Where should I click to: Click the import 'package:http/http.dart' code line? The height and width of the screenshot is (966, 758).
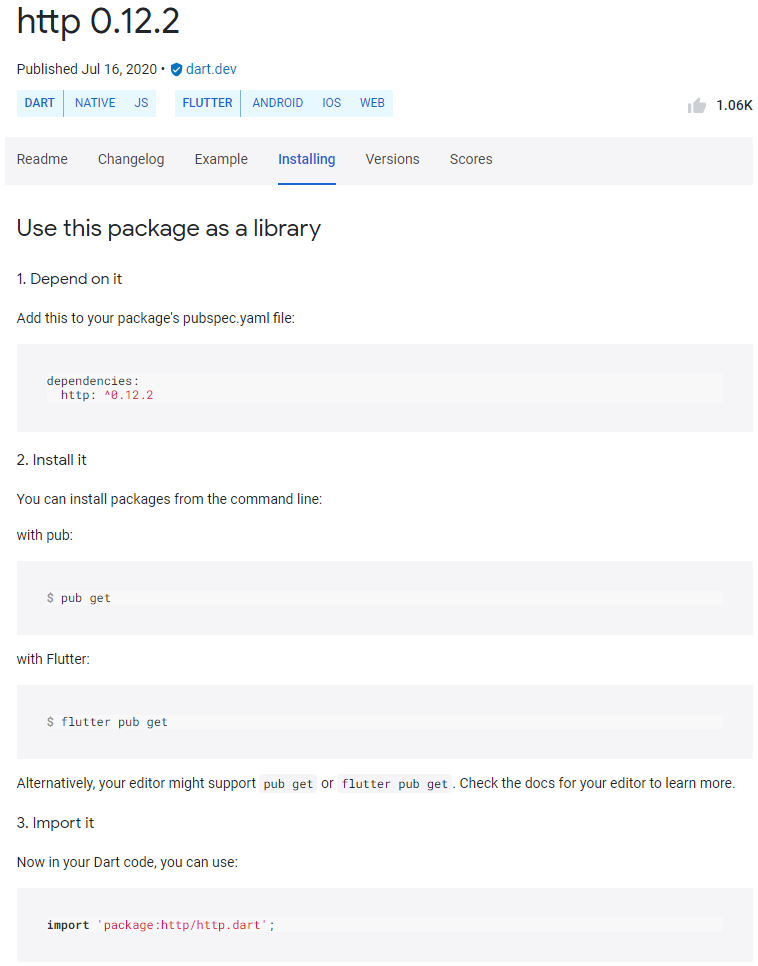coord(160,925)
